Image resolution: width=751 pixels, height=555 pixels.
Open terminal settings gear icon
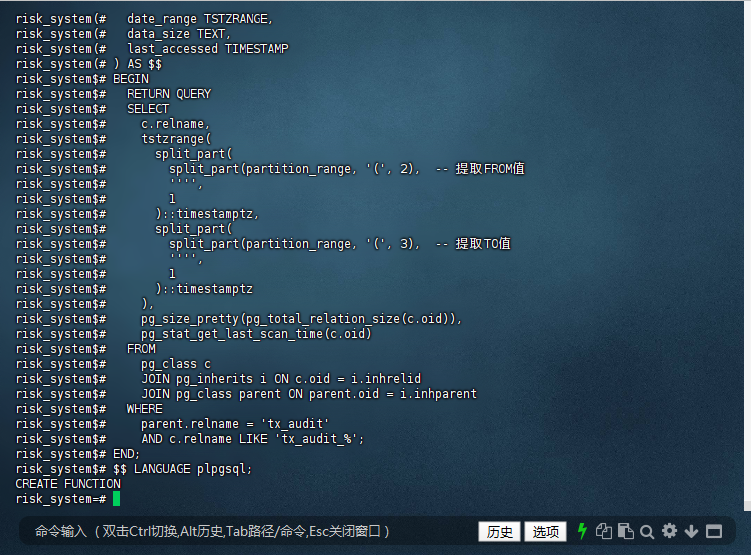pos(669,531)
